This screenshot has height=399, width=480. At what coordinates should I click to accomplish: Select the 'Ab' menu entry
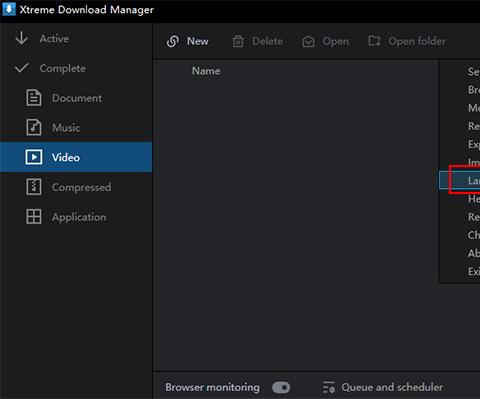click(473, 253)
